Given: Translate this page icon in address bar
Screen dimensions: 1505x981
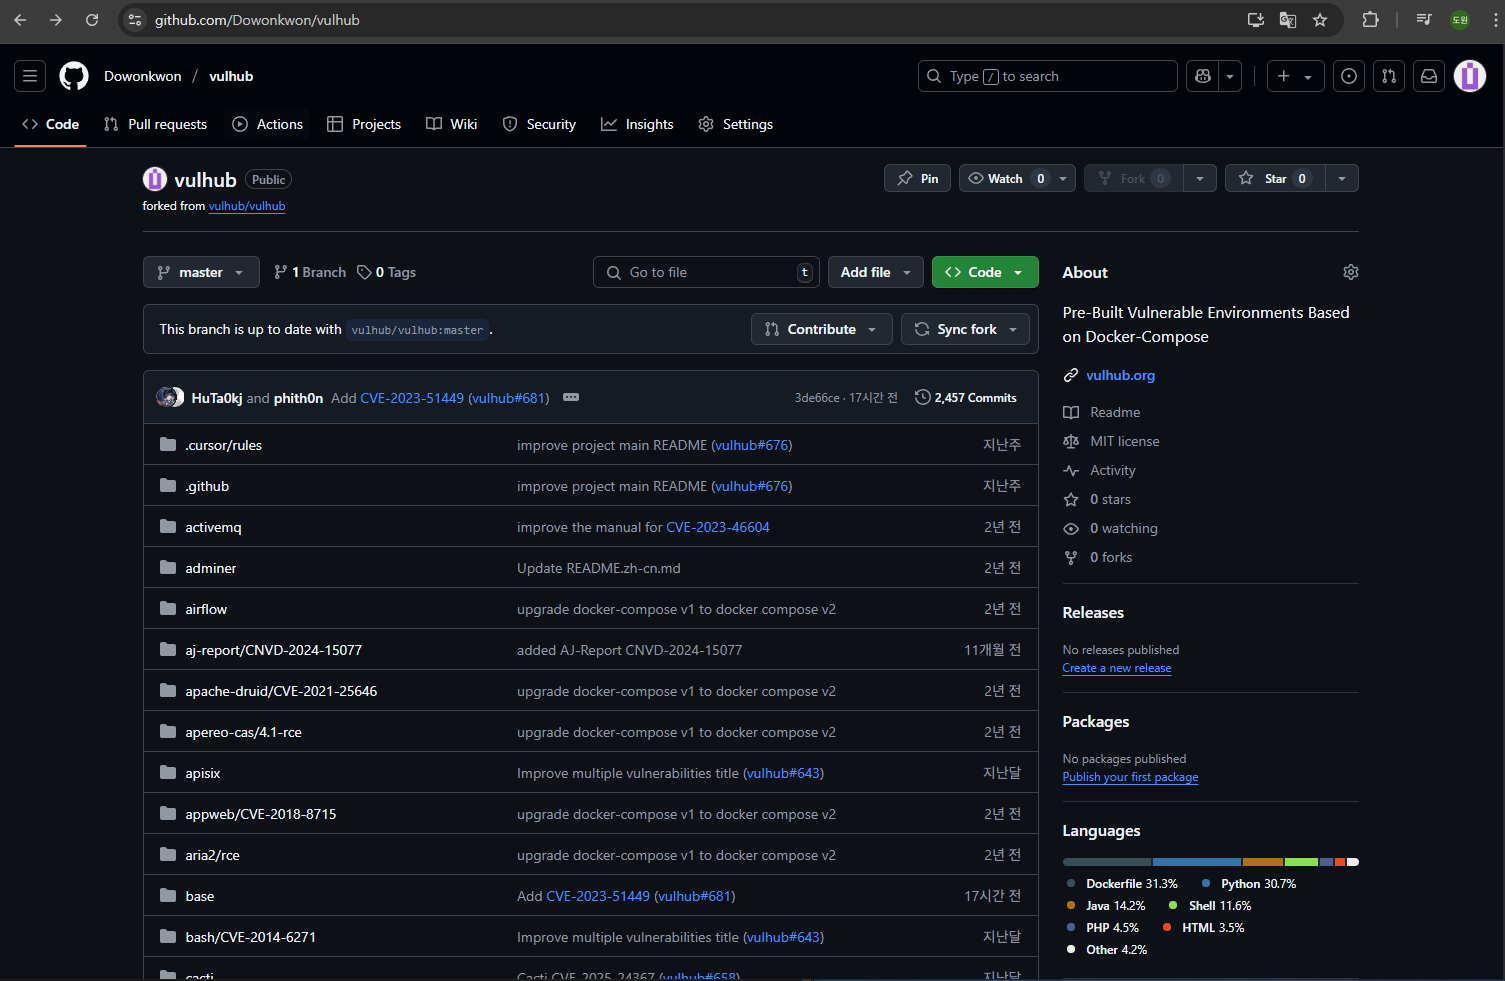Looking at the screenshot, I should pos(1288,20).
